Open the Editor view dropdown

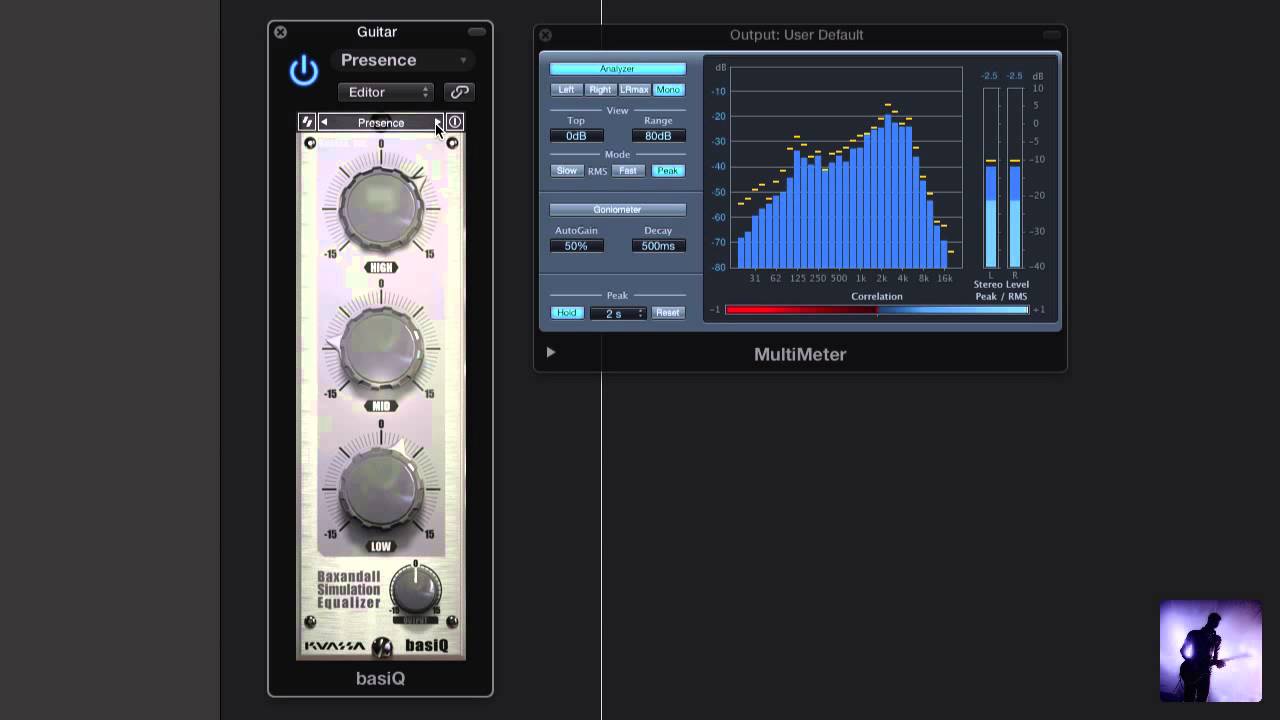pyautogui.click(x=385, y=92)
